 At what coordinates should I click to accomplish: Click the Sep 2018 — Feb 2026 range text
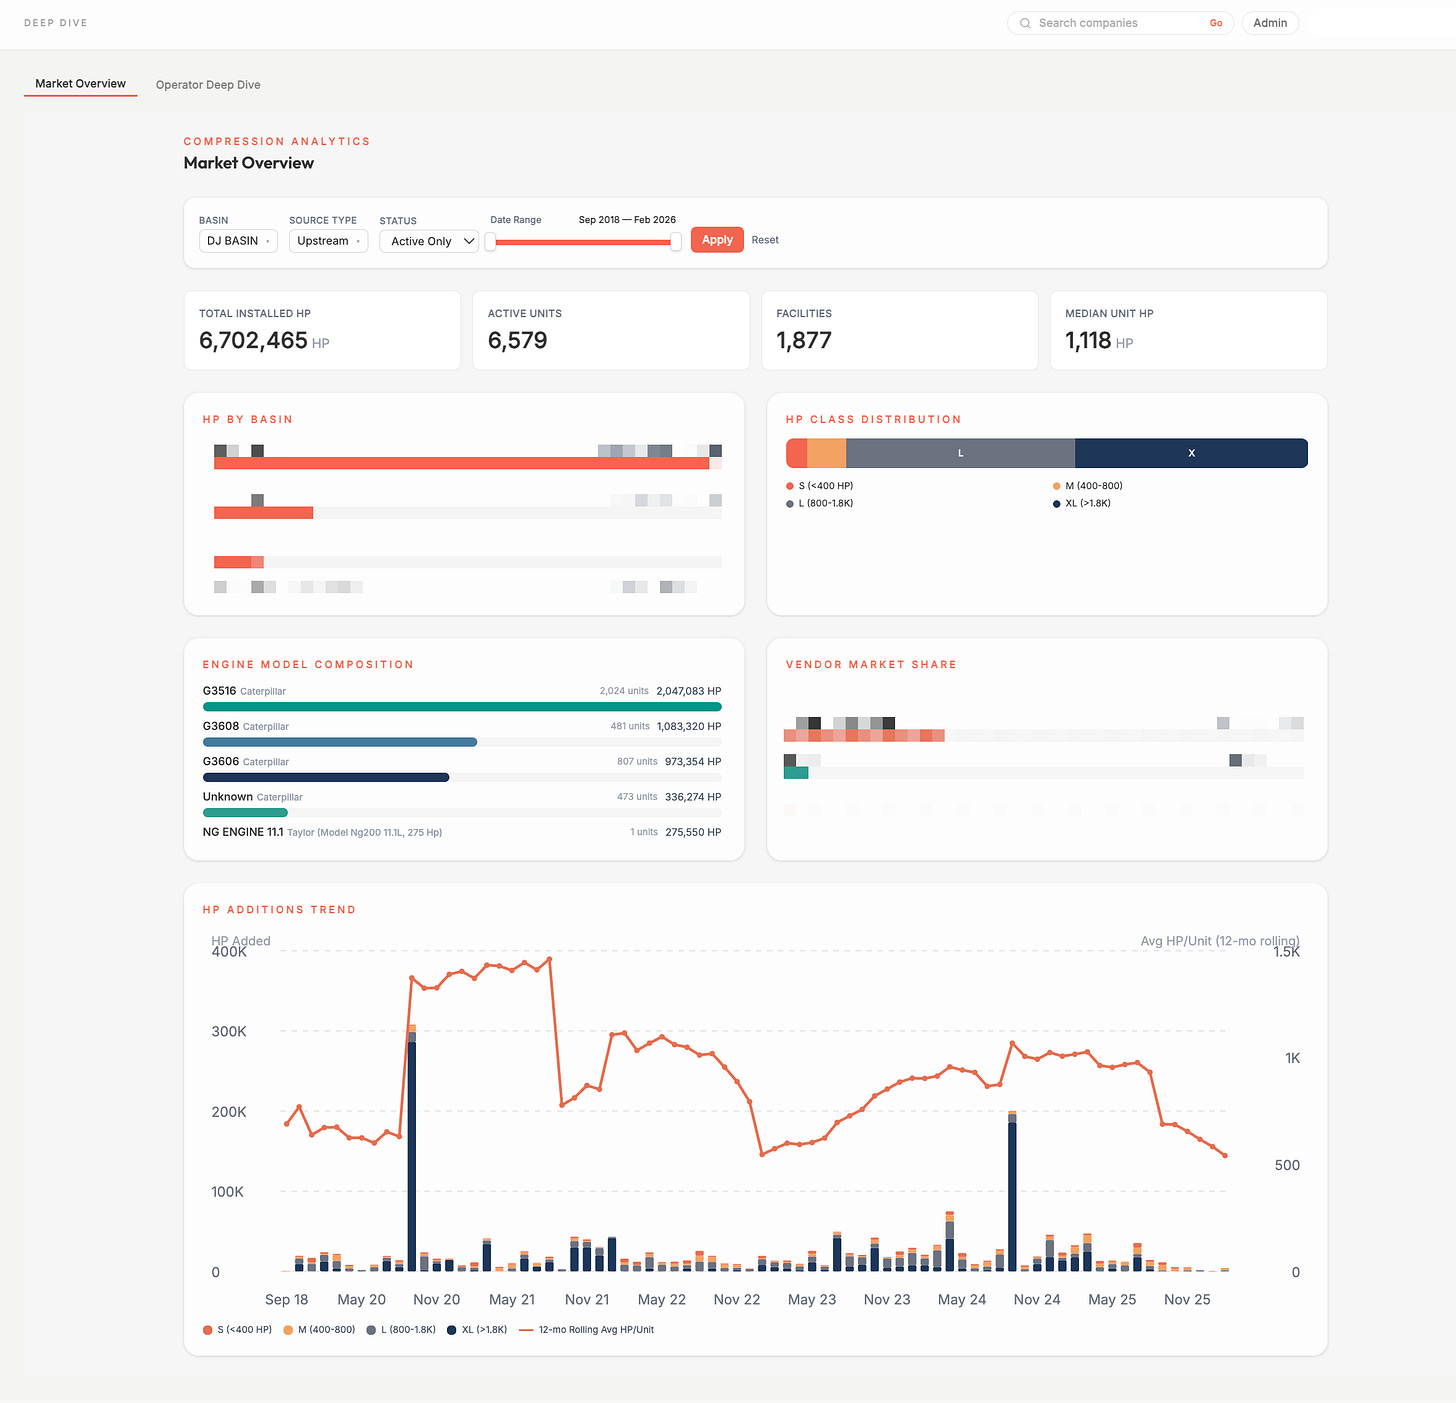pos(627,220)
